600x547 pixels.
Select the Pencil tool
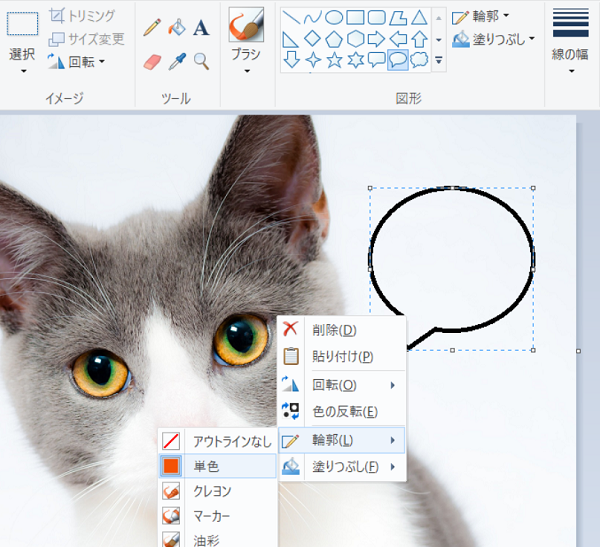(152, 28)
